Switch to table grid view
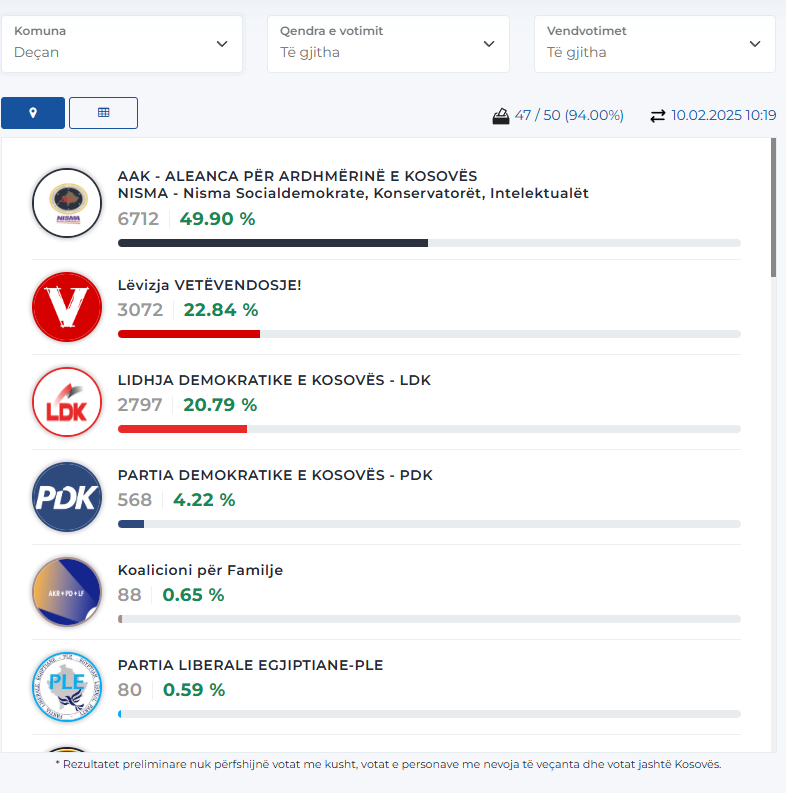Viewport: 786px width, 793px height. (x=103, y=113)
